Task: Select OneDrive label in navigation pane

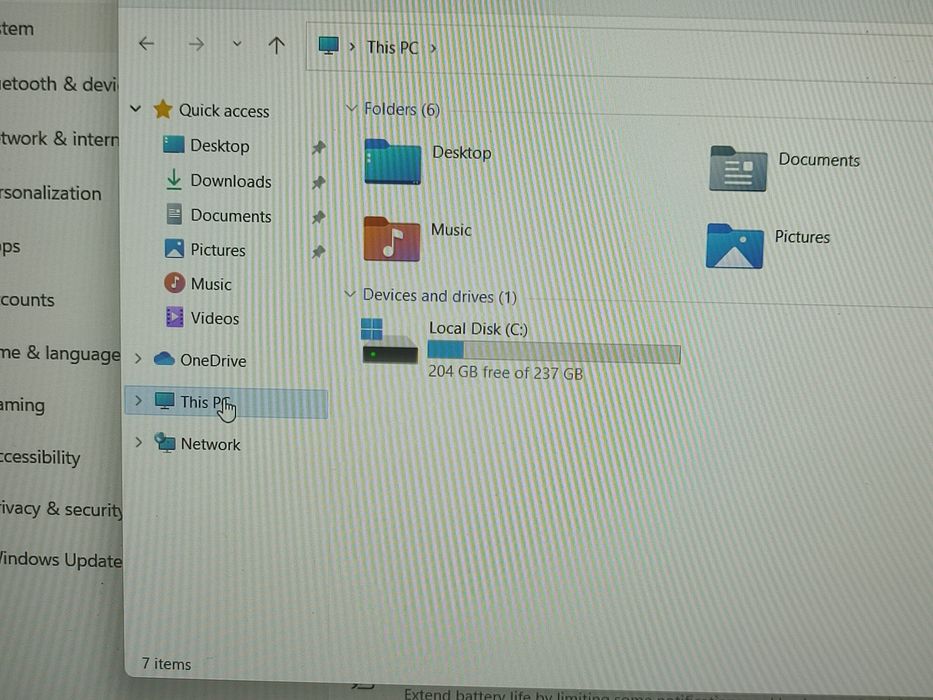Action: click(213, 361)
